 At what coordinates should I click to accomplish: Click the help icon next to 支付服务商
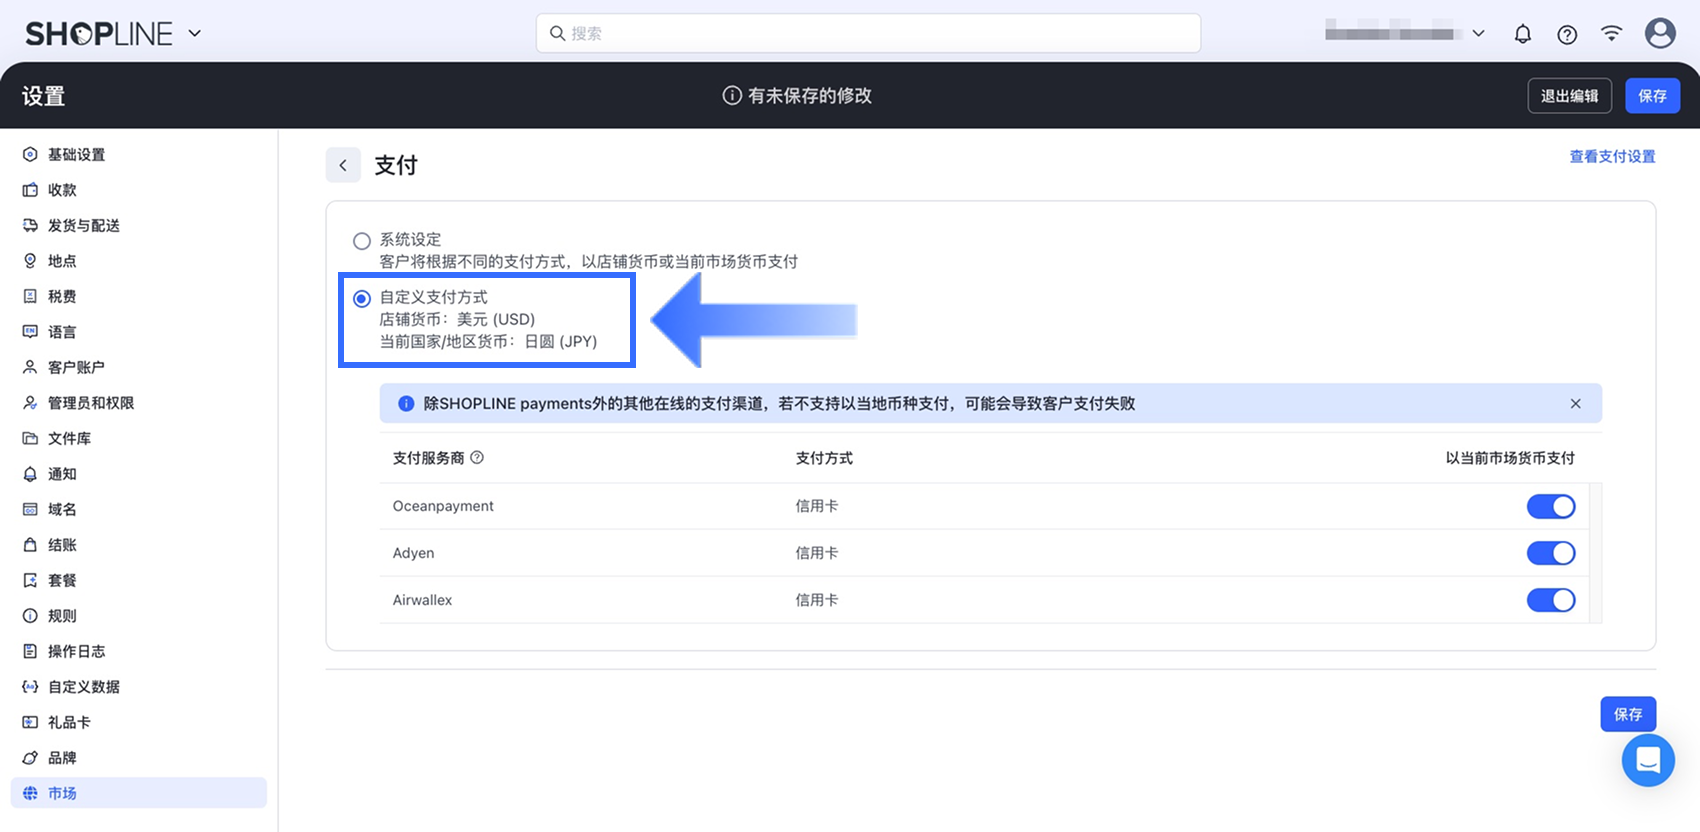477,457
